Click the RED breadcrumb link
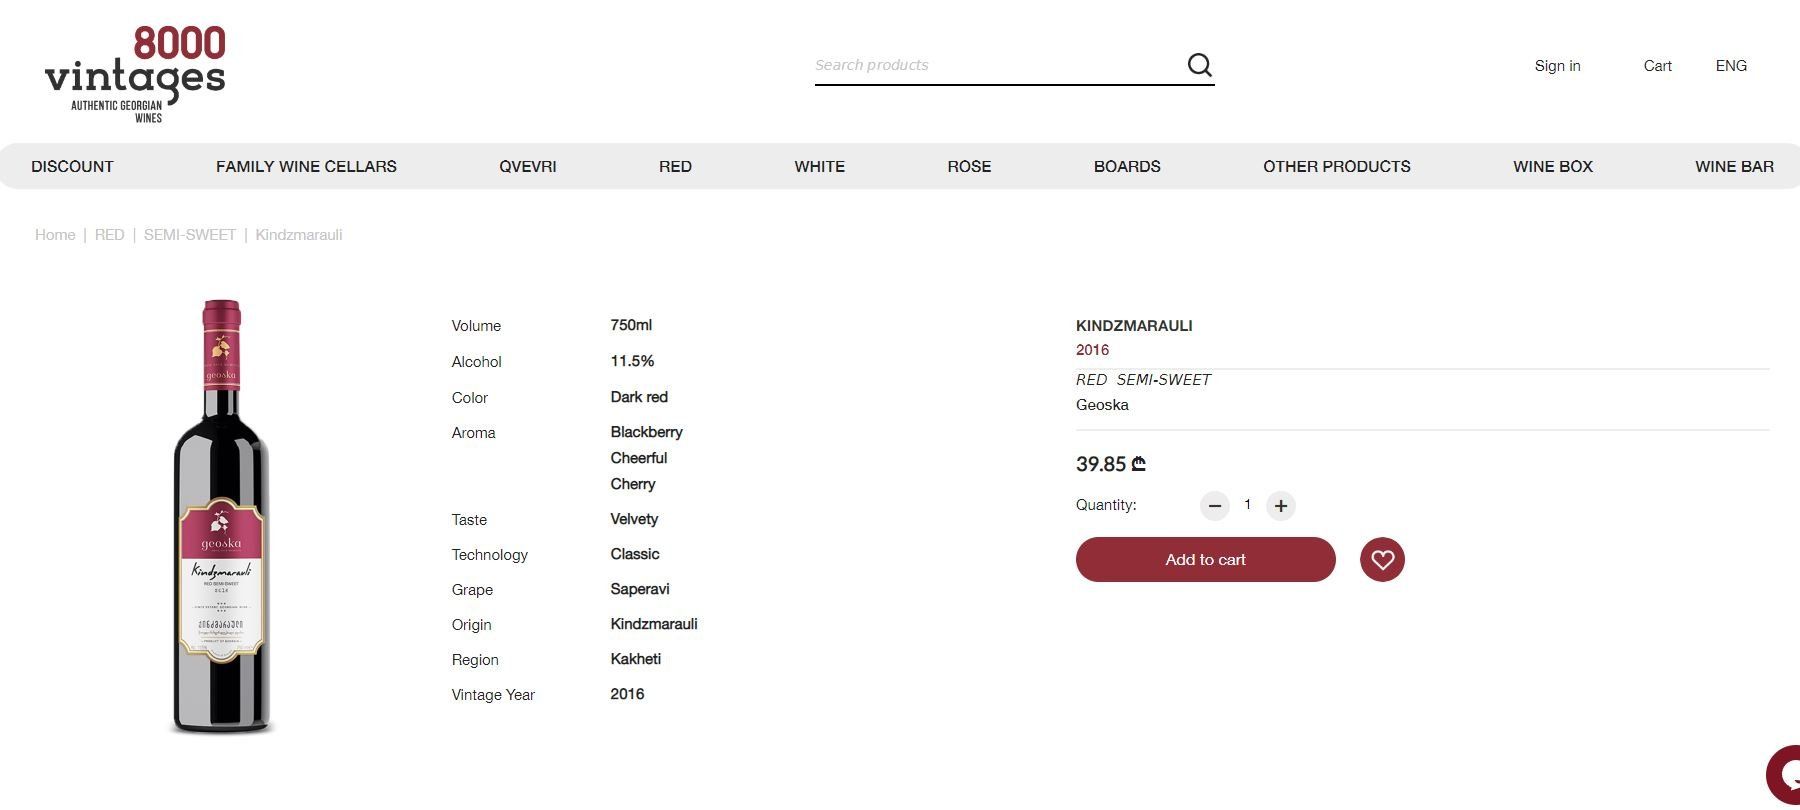Image resolution: width=1800 pixels, height=810 pixels. point(110,235)
